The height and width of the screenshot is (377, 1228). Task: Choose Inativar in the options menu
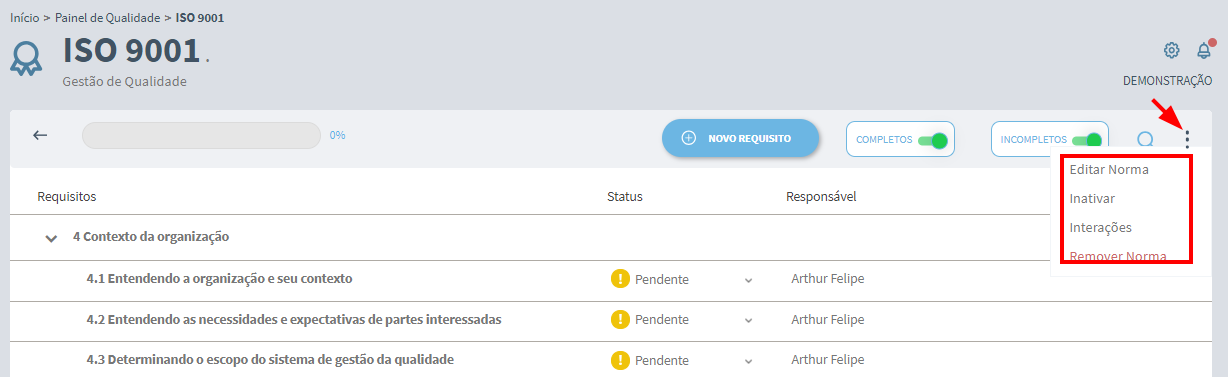coord(1092,198)
